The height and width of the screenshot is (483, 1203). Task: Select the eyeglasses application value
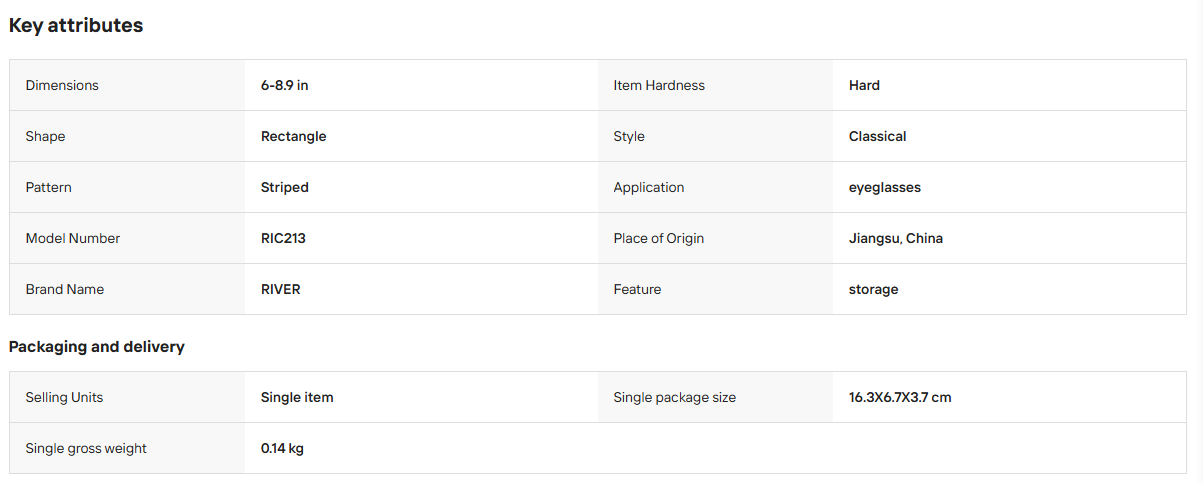pyautogui.click(x=885, y=187)
